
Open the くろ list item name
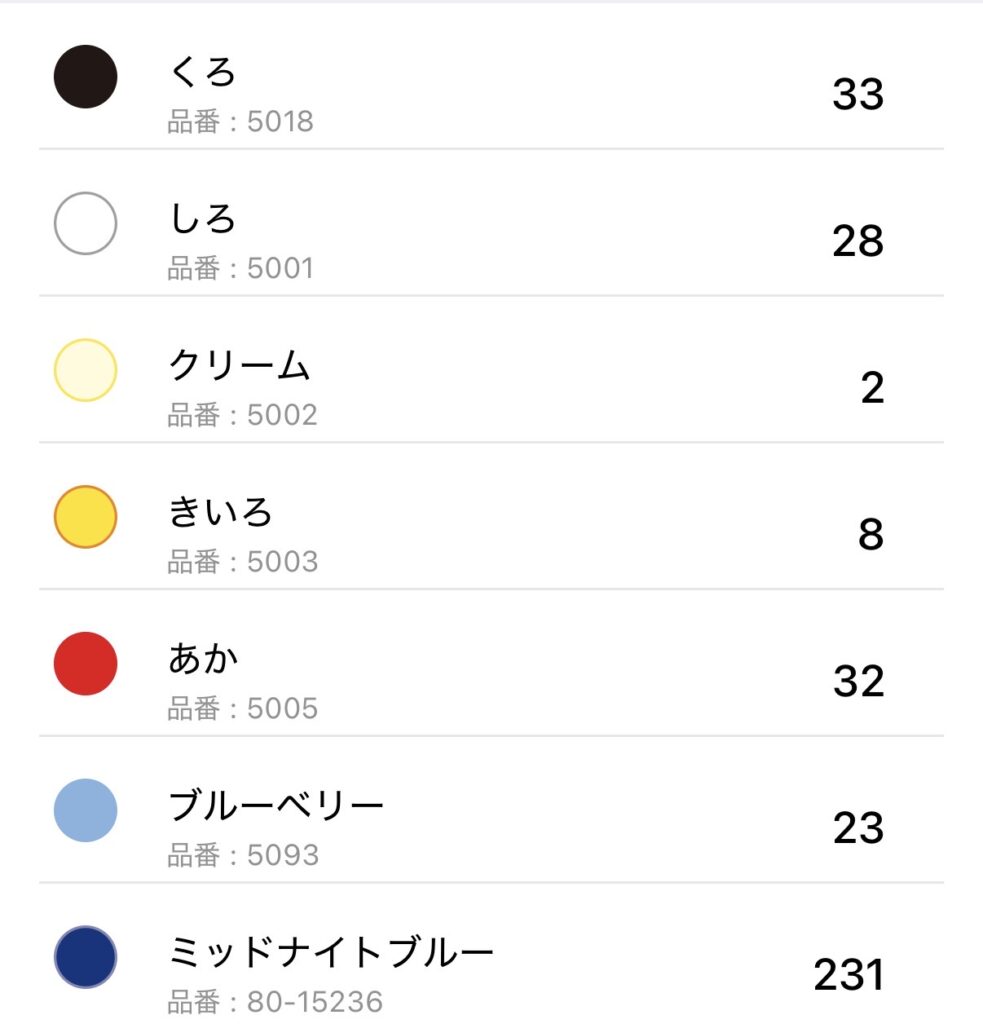pyautogui.click(x=203, y=73)
